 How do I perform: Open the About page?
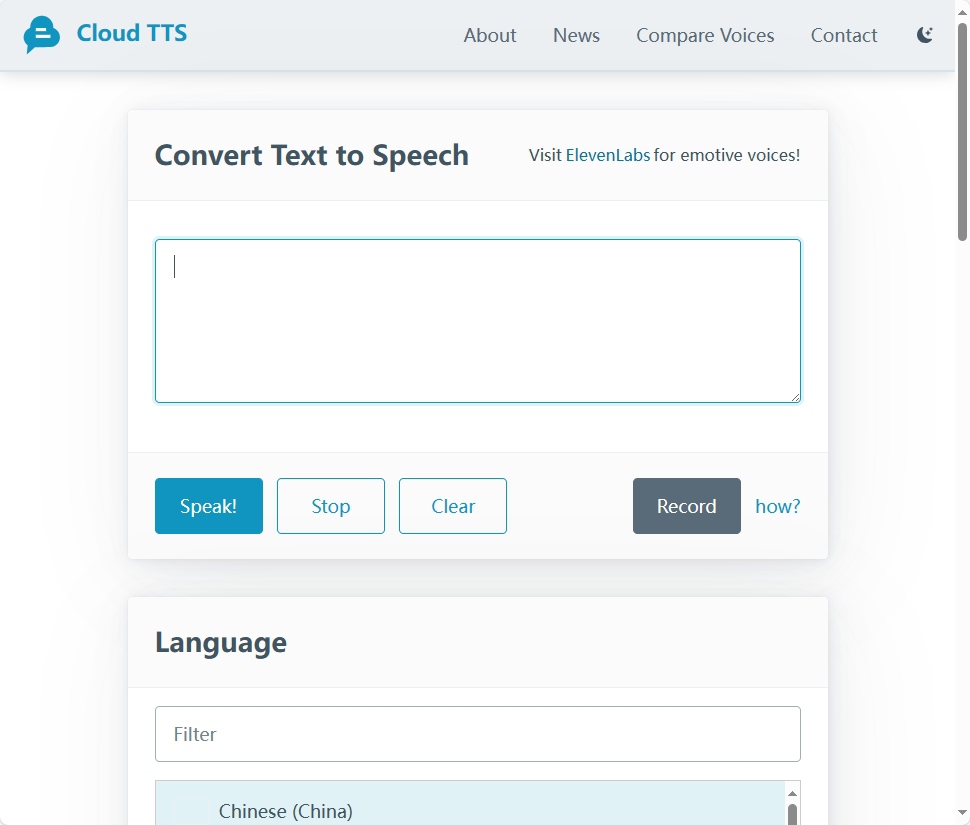[490, 35]
